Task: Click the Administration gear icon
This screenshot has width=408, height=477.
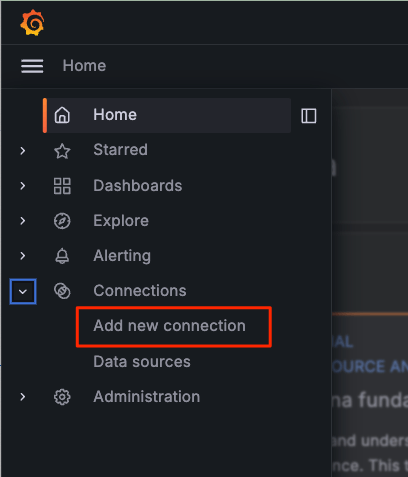Action: pyautogui.click(x=62, y=397)
